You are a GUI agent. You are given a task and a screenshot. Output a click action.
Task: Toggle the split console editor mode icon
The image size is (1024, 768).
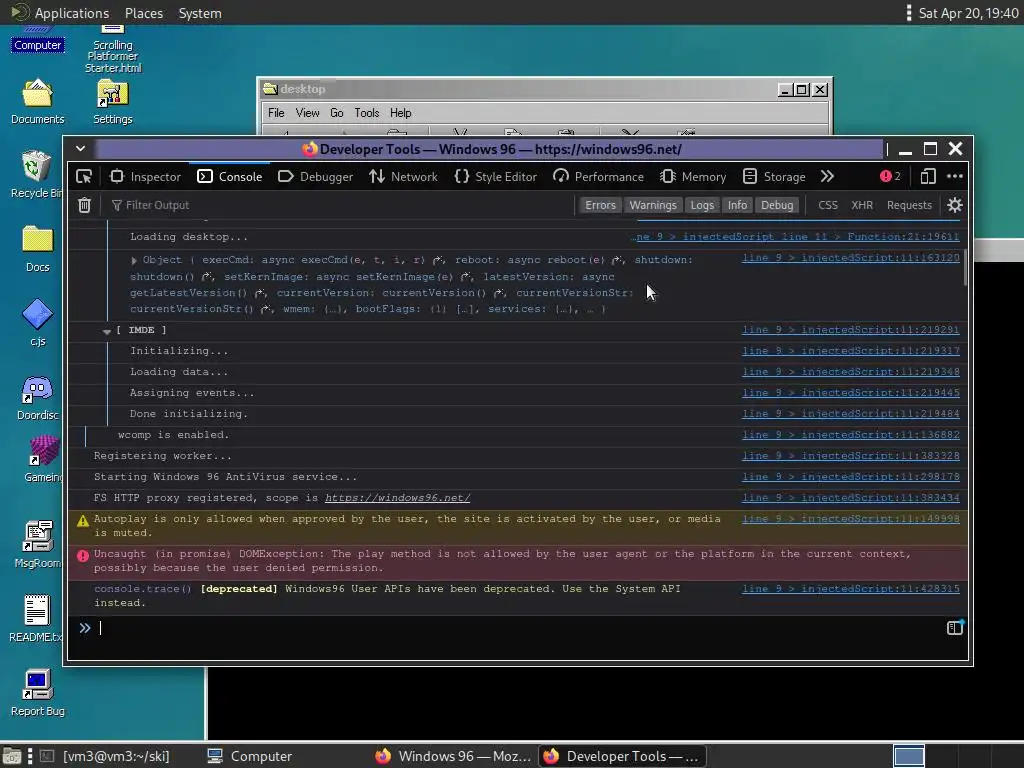[x=955, y=628]
